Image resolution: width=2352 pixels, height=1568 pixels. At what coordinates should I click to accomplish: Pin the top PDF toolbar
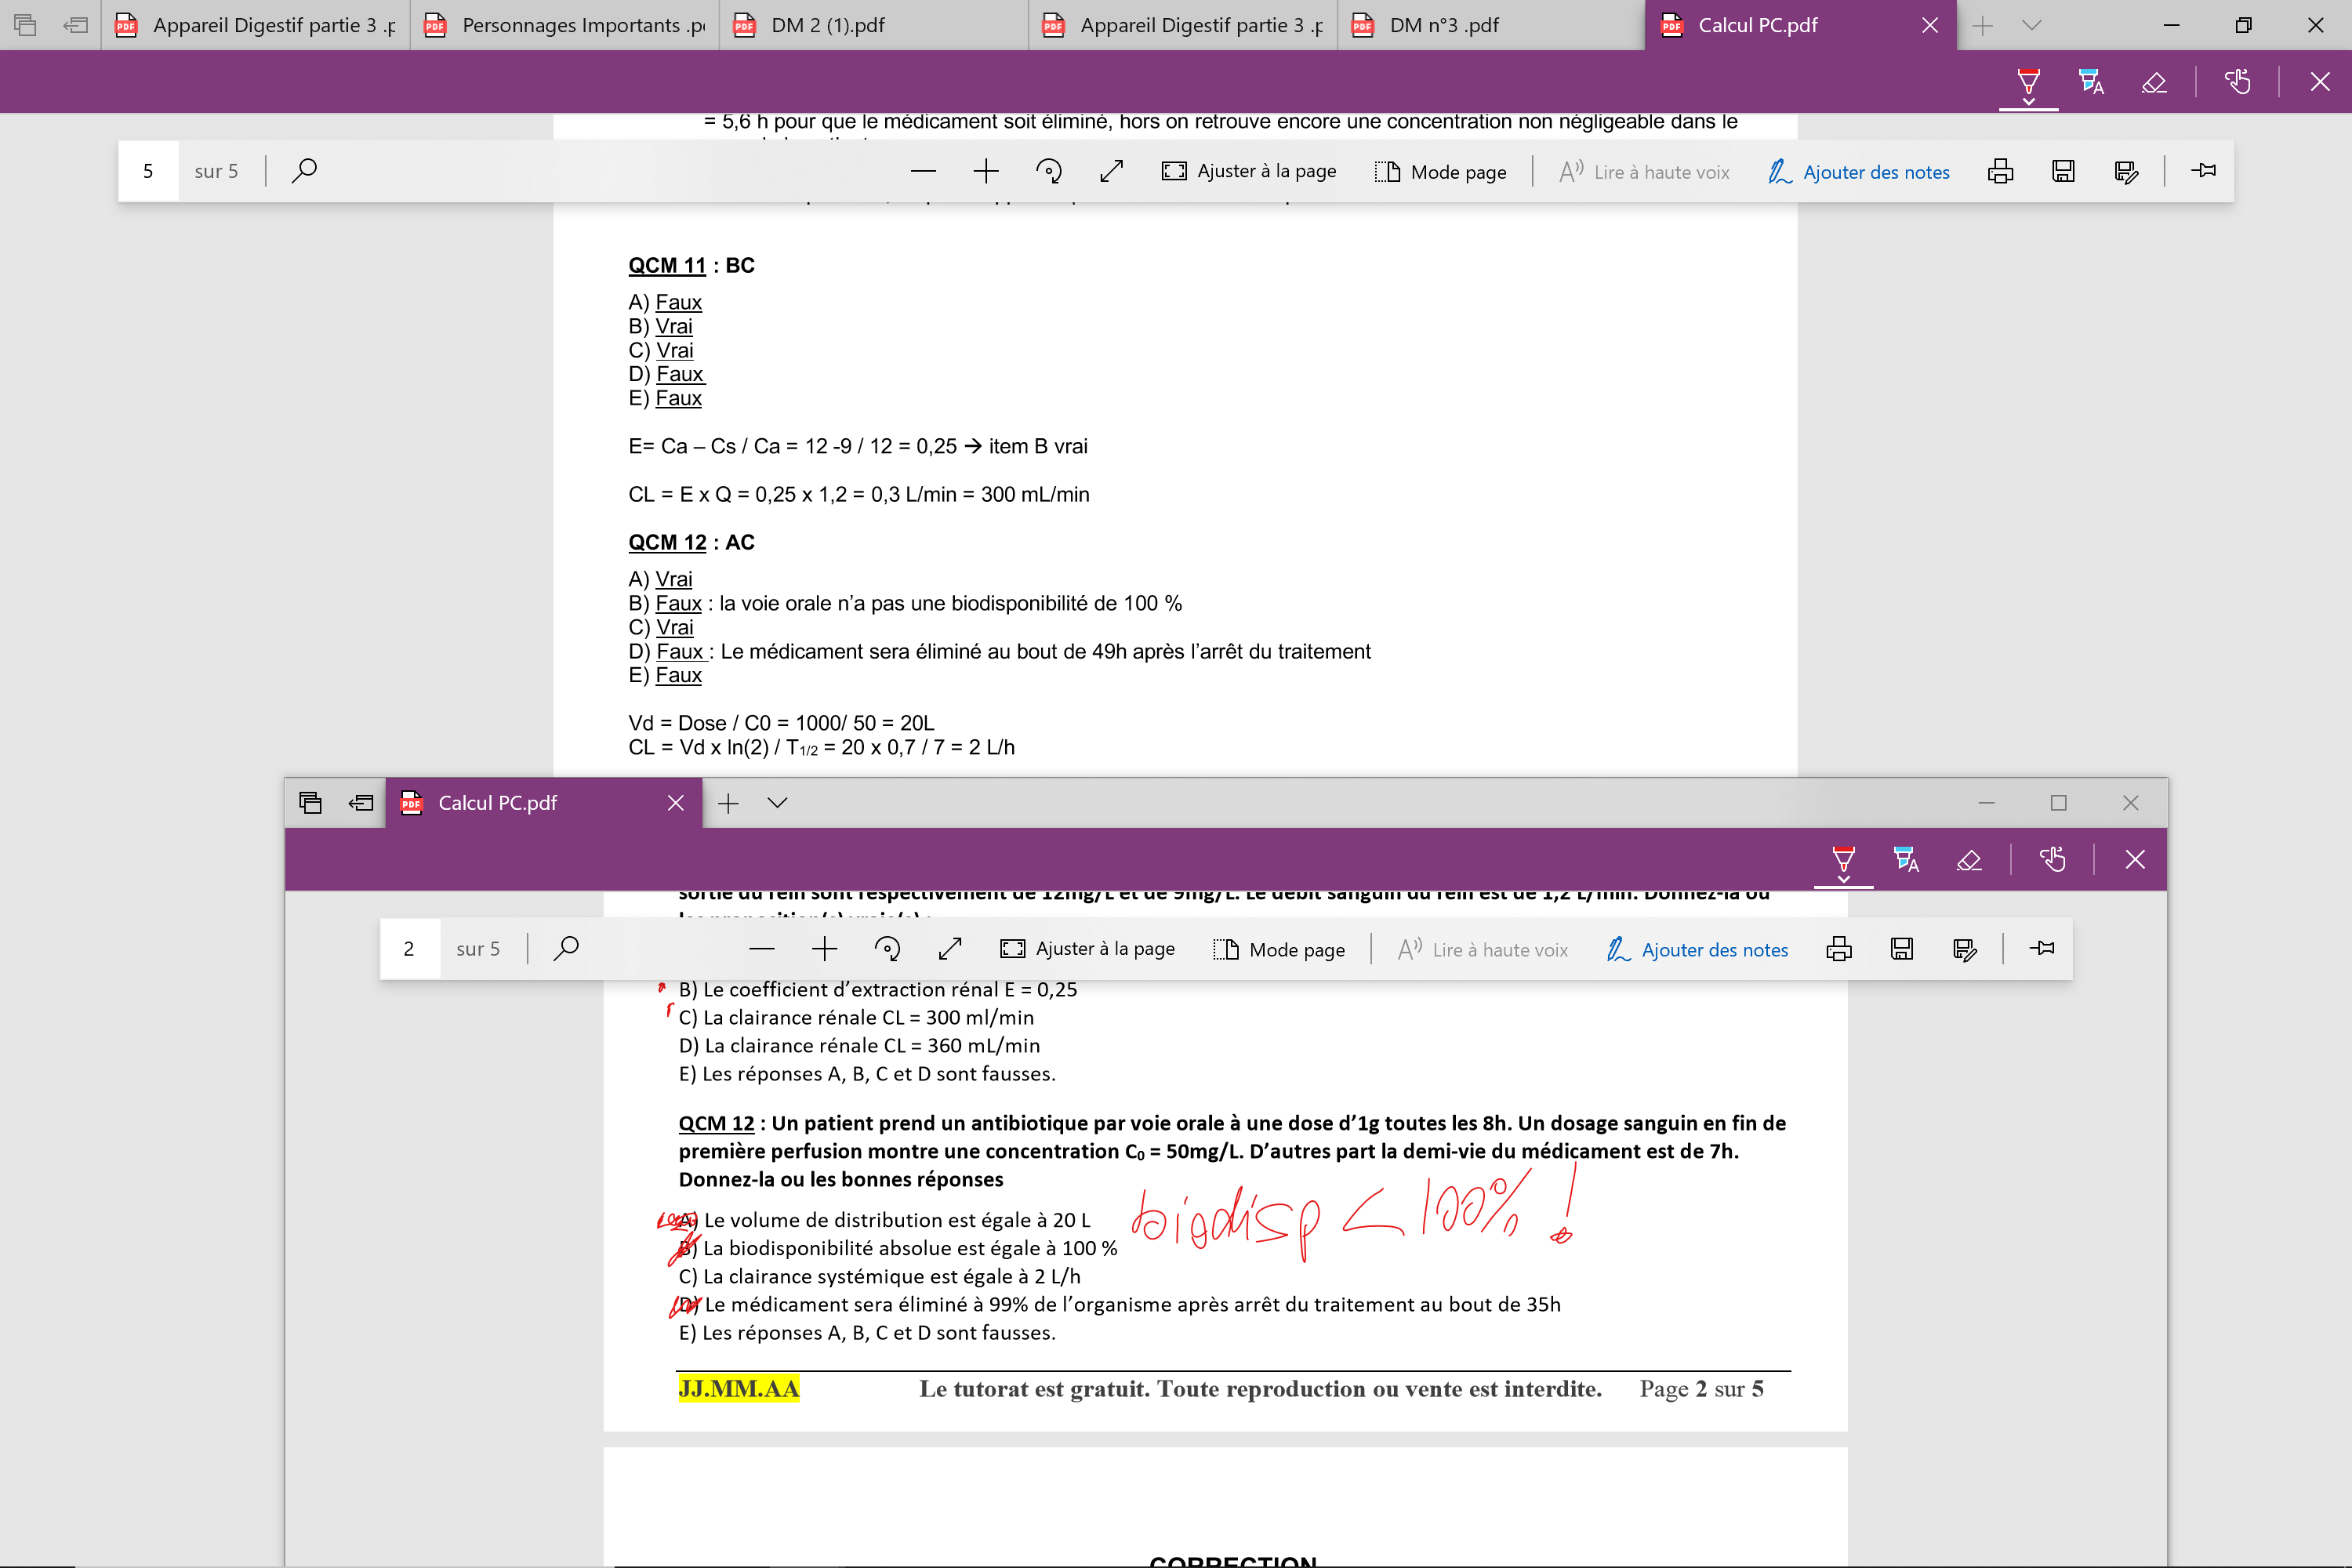click(2203, 171)
